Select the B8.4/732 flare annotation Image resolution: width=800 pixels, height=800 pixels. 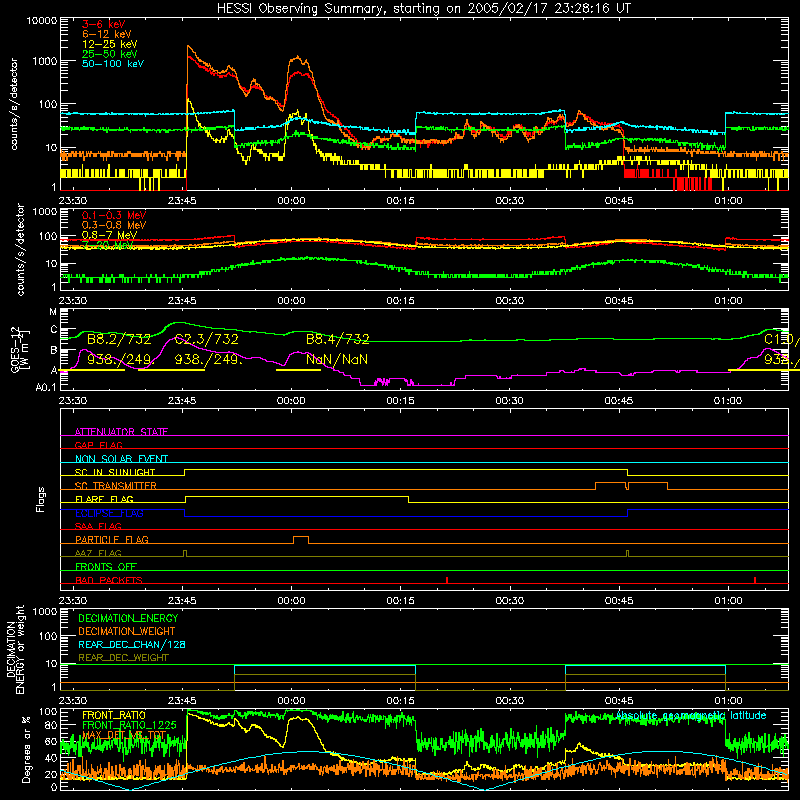[338, 339]
